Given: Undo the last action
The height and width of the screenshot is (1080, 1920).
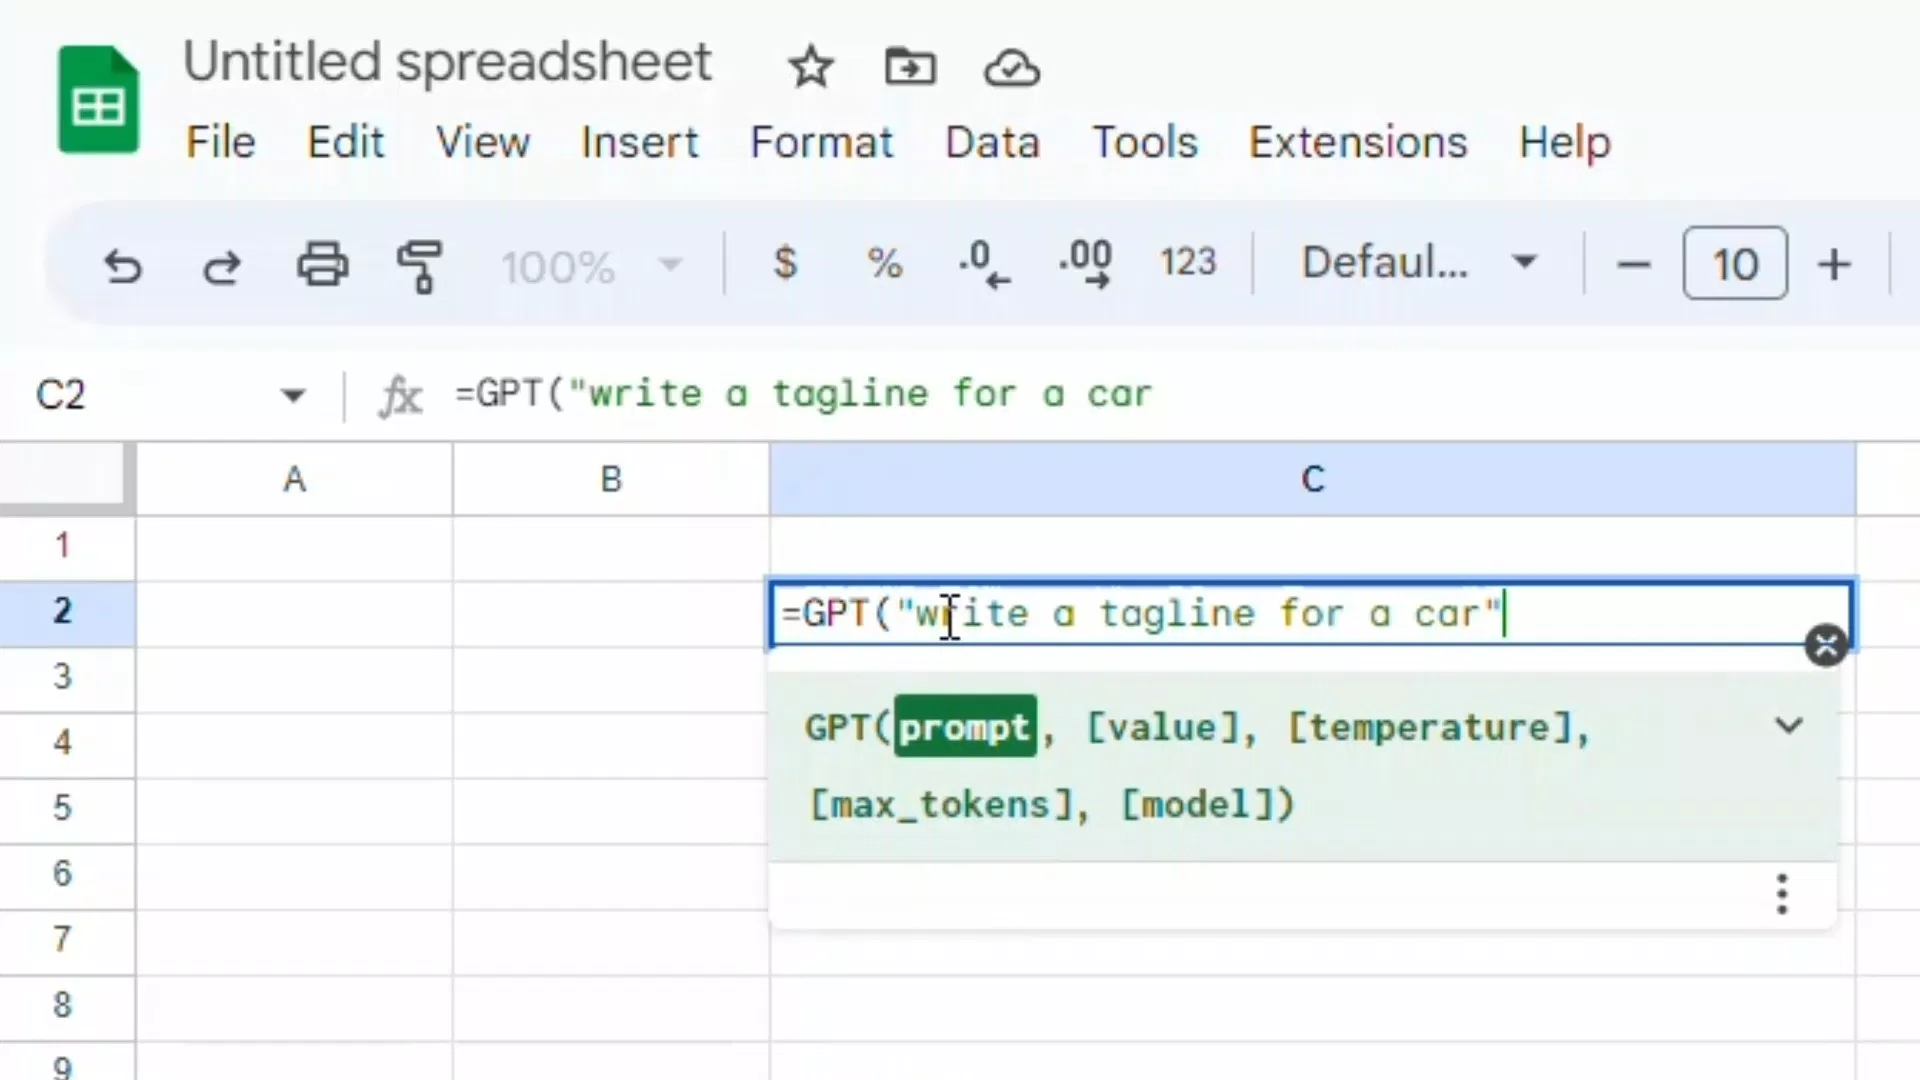Looking at the screenshot, I should 122,266.
